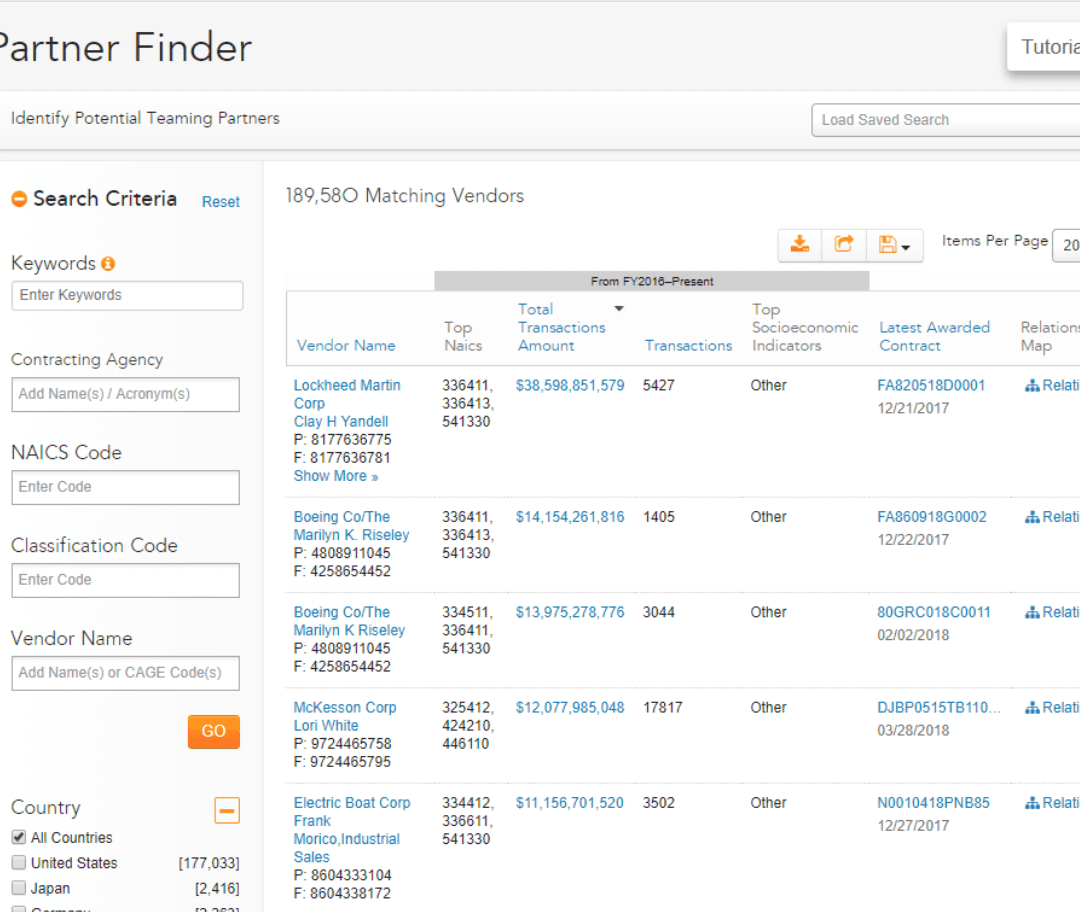Click the Total Transactions Amount sort arrow

tap(618, 309)
